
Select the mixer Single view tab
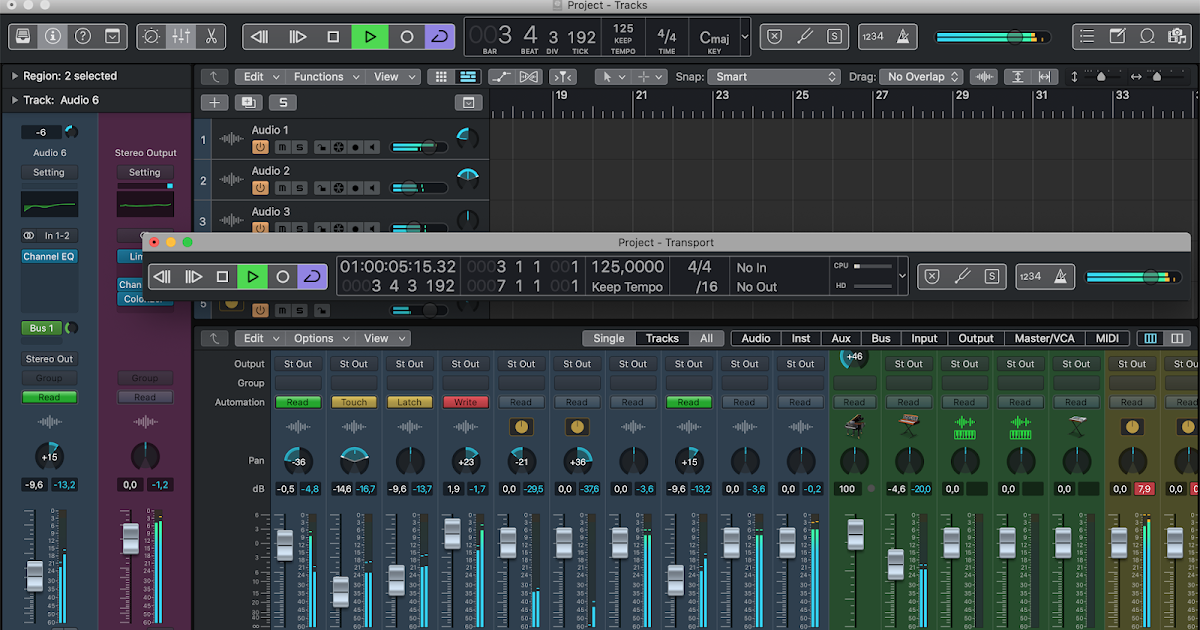coord(609,338)
